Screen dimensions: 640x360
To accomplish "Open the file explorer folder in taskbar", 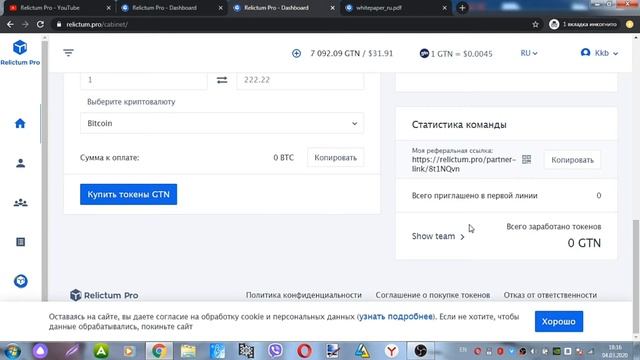I will coord(188,351).
